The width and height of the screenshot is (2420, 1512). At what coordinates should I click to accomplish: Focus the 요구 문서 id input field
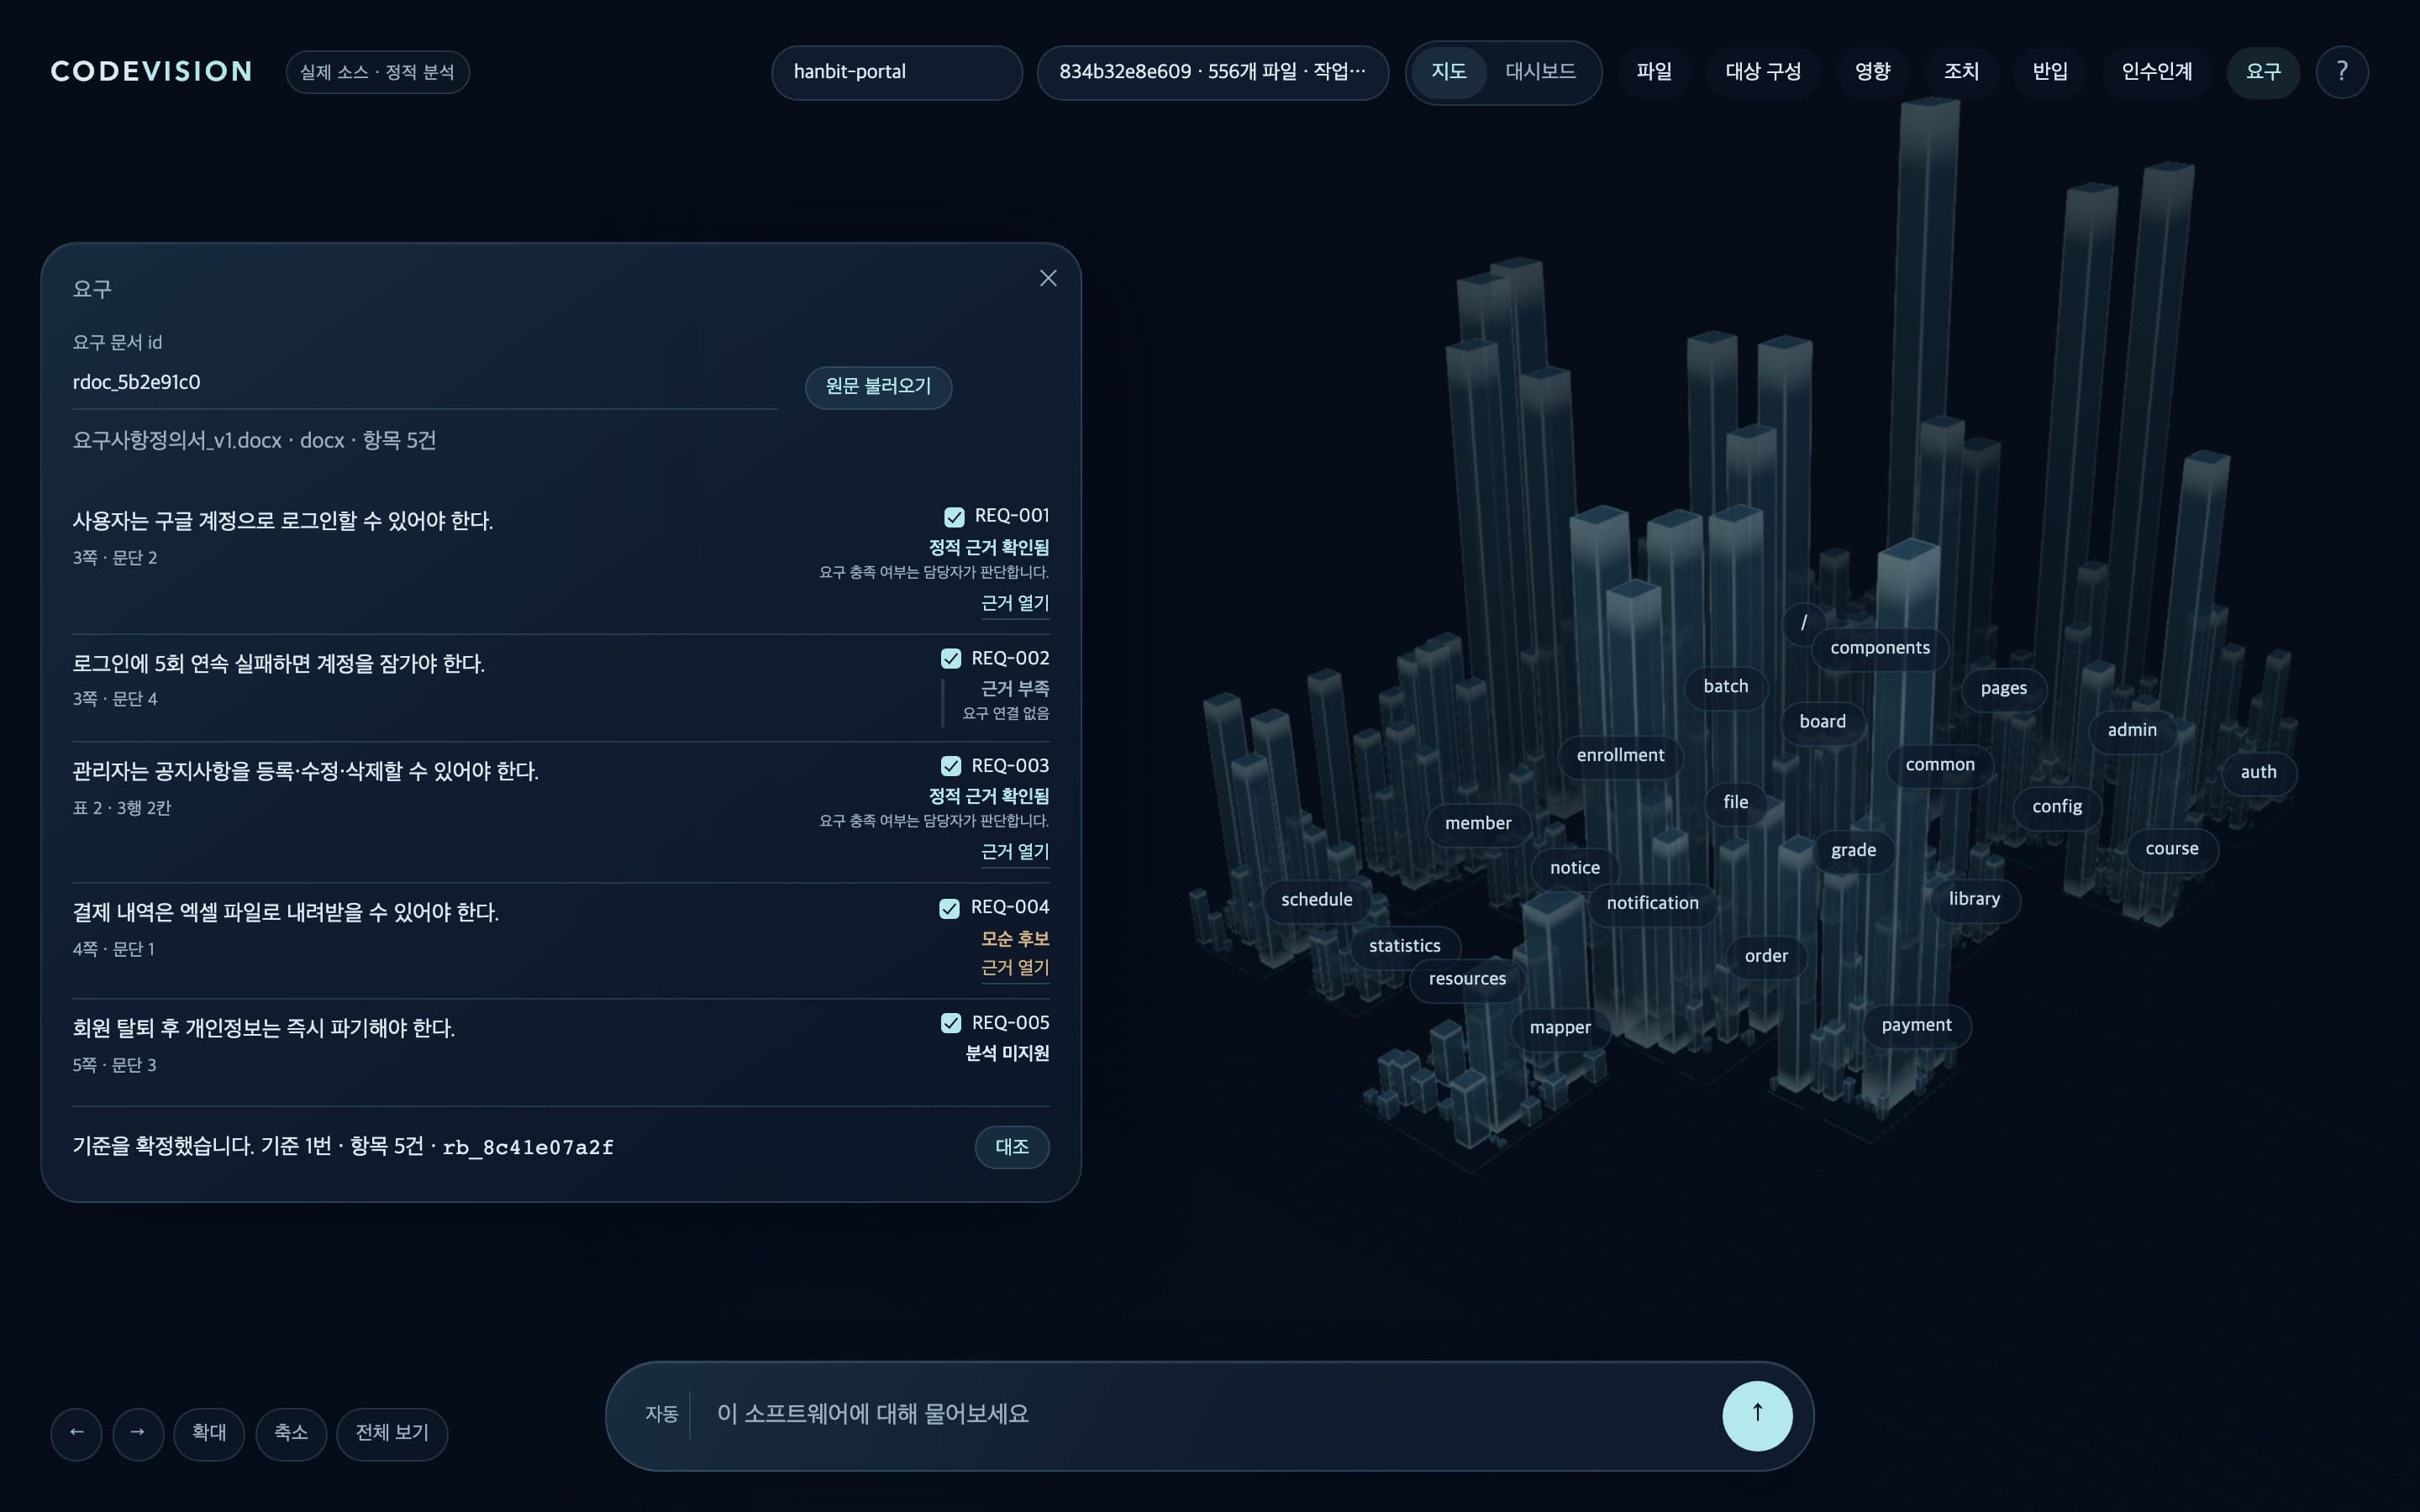click(425, 383)
